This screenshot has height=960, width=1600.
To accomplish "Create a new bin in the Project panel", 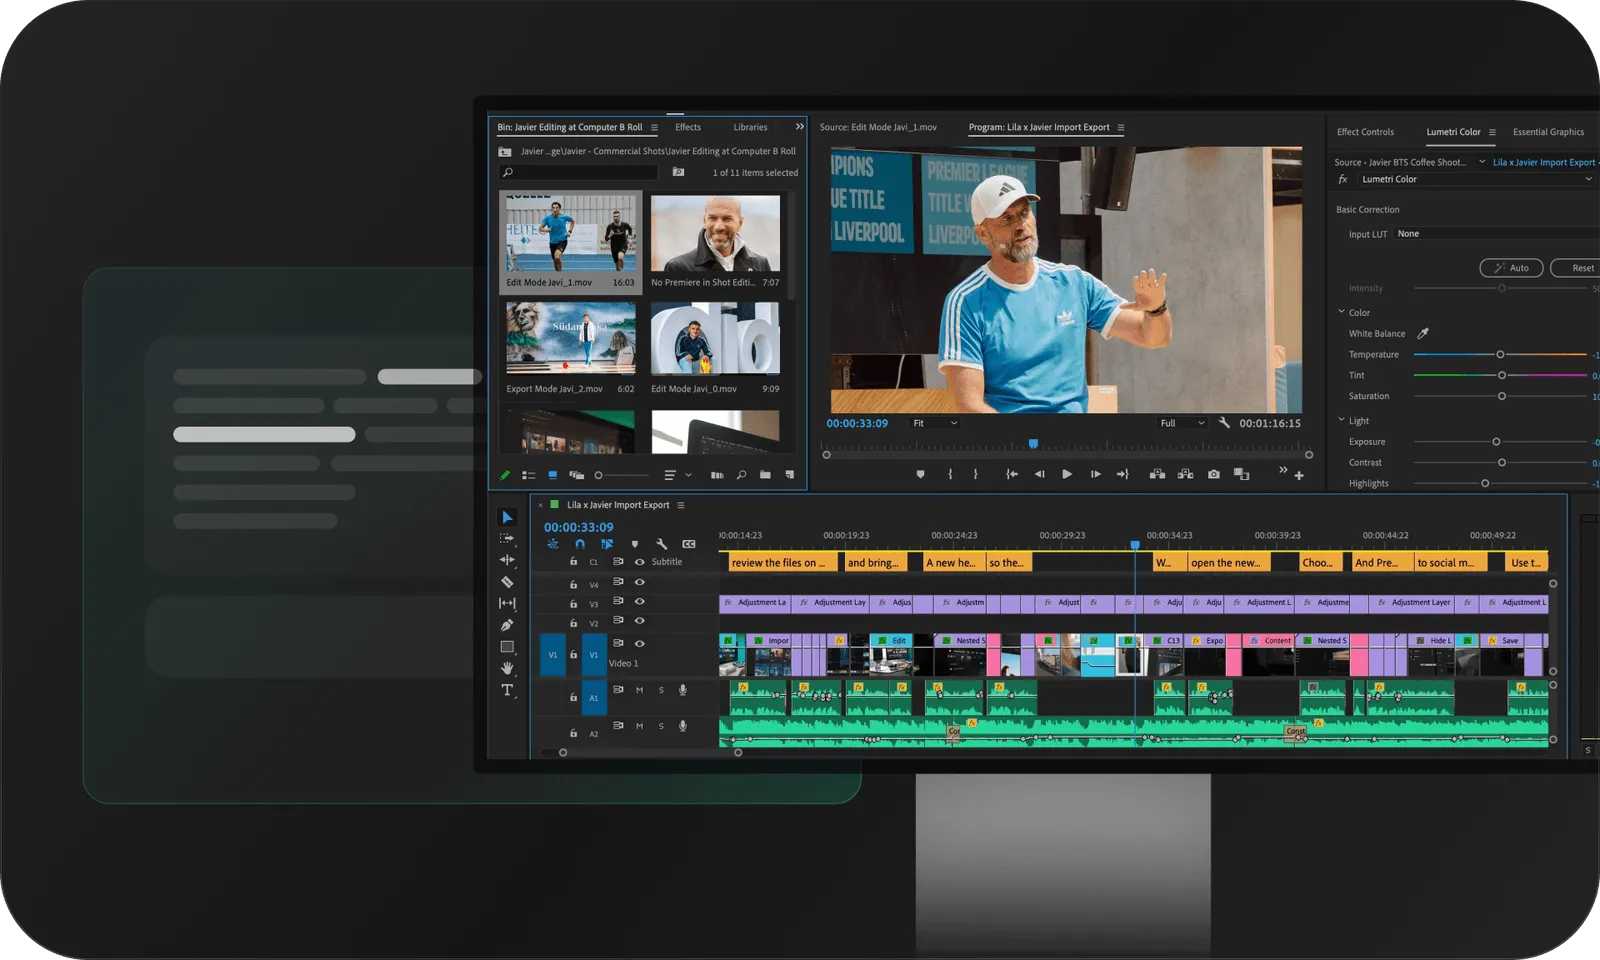I will pyautogui.click(x=765, y=475).
